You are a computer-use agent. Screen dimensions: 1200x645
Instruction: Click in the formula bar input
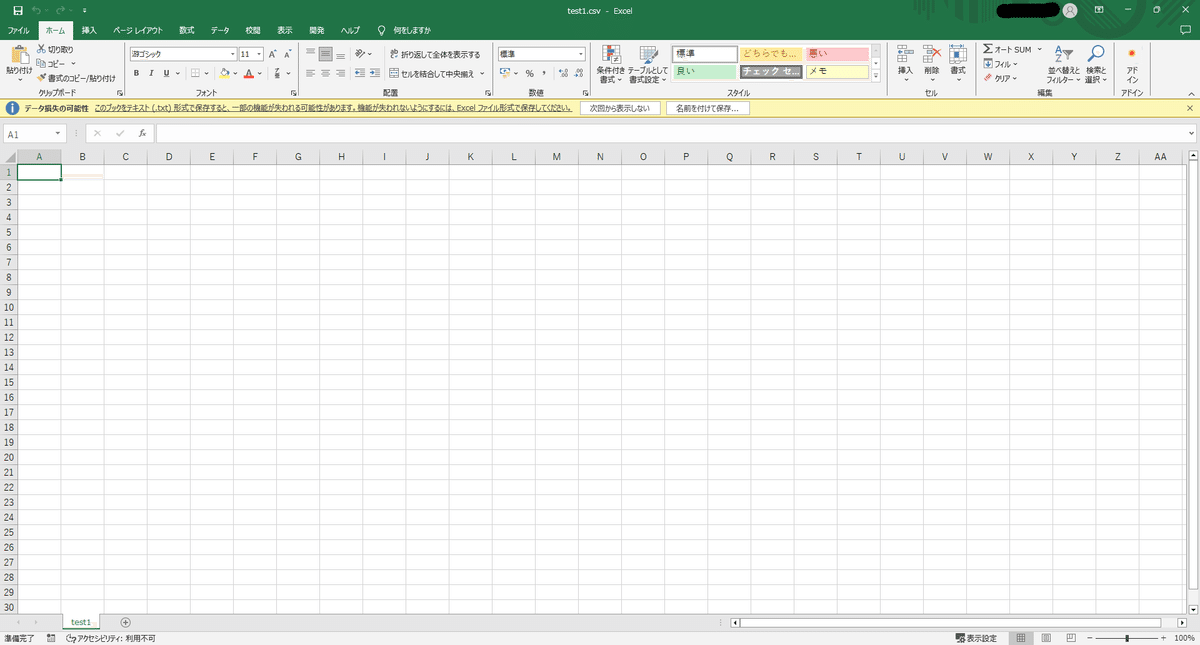670,133
